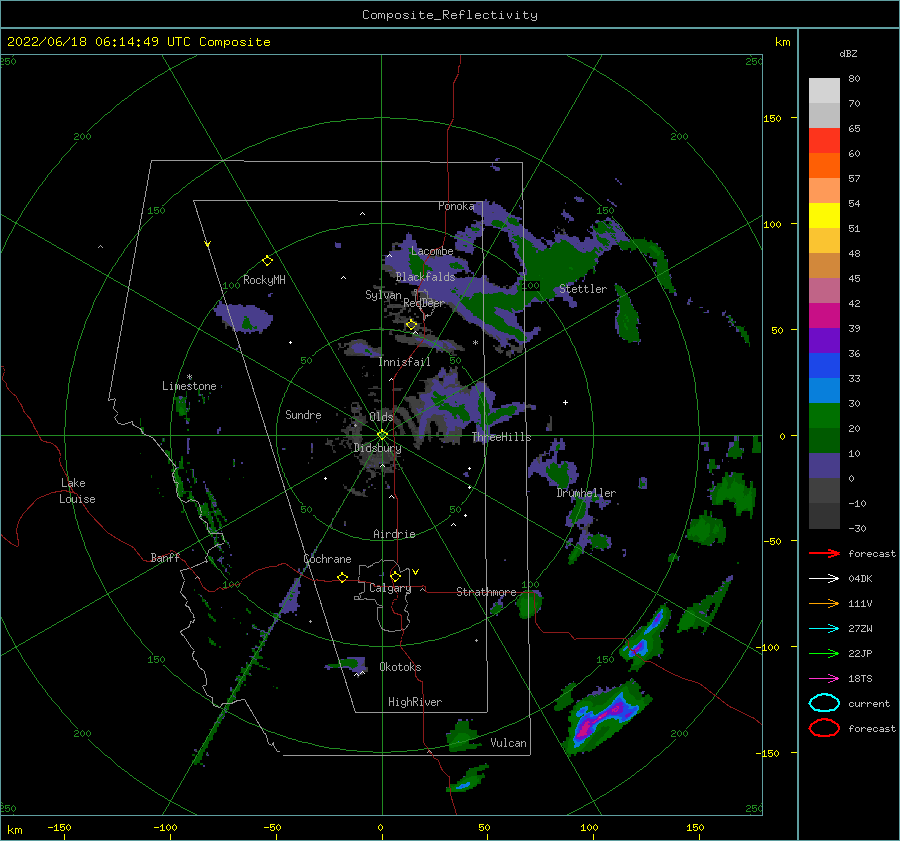Click the yellow V marker northwest of RockyMH
Screen dimensions: 900x841
click(x=208, y=244)
